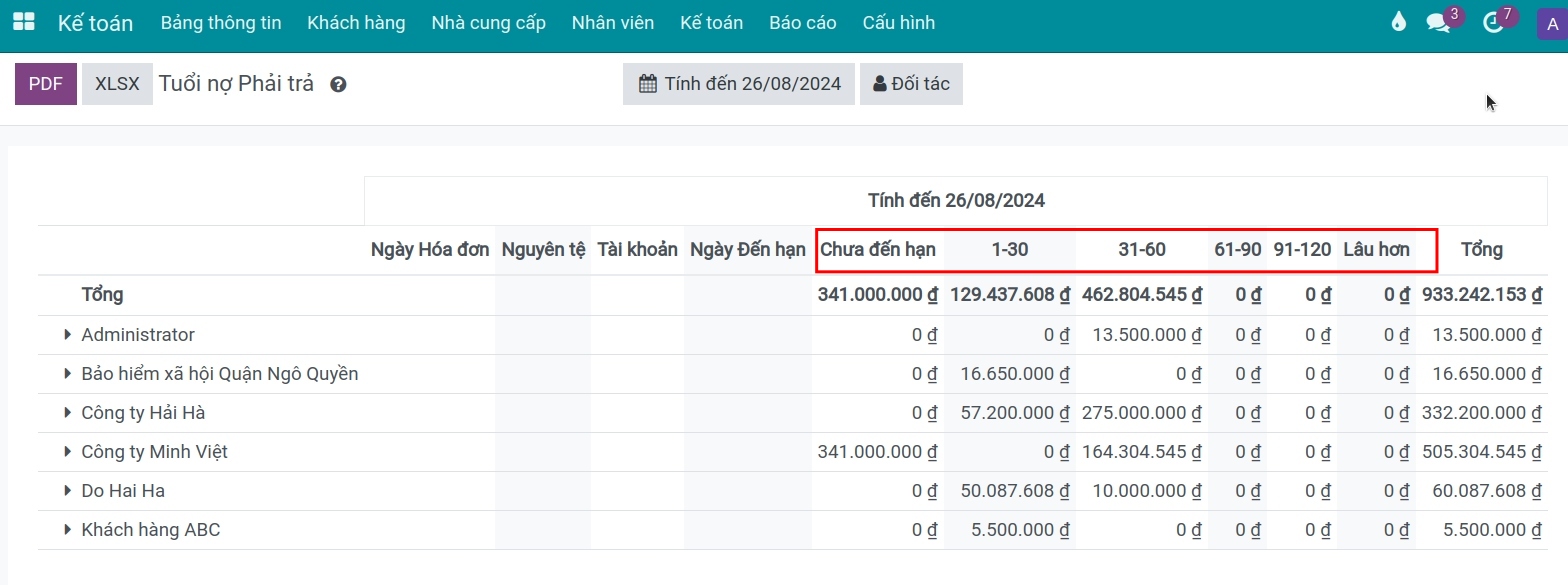Click the Lâu hơn column header

point(1376,249)
